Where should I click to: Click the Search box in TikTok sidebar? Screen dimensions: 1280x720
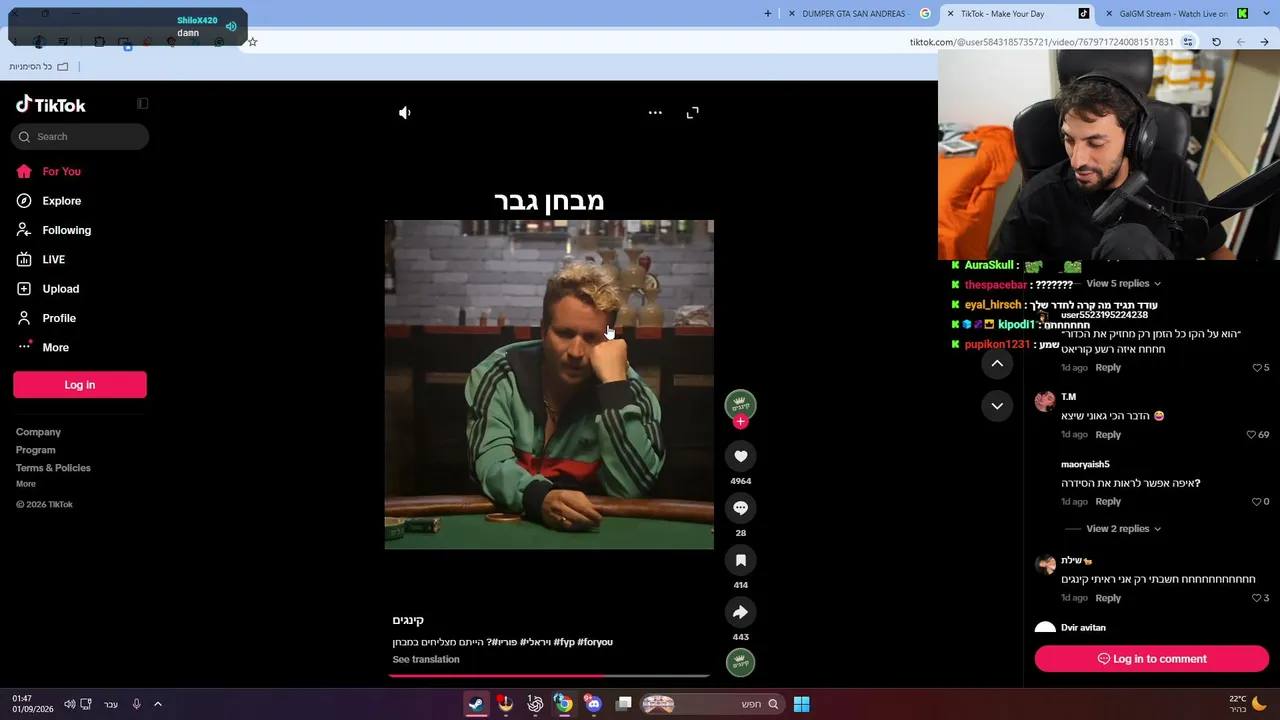click(80, 137)
